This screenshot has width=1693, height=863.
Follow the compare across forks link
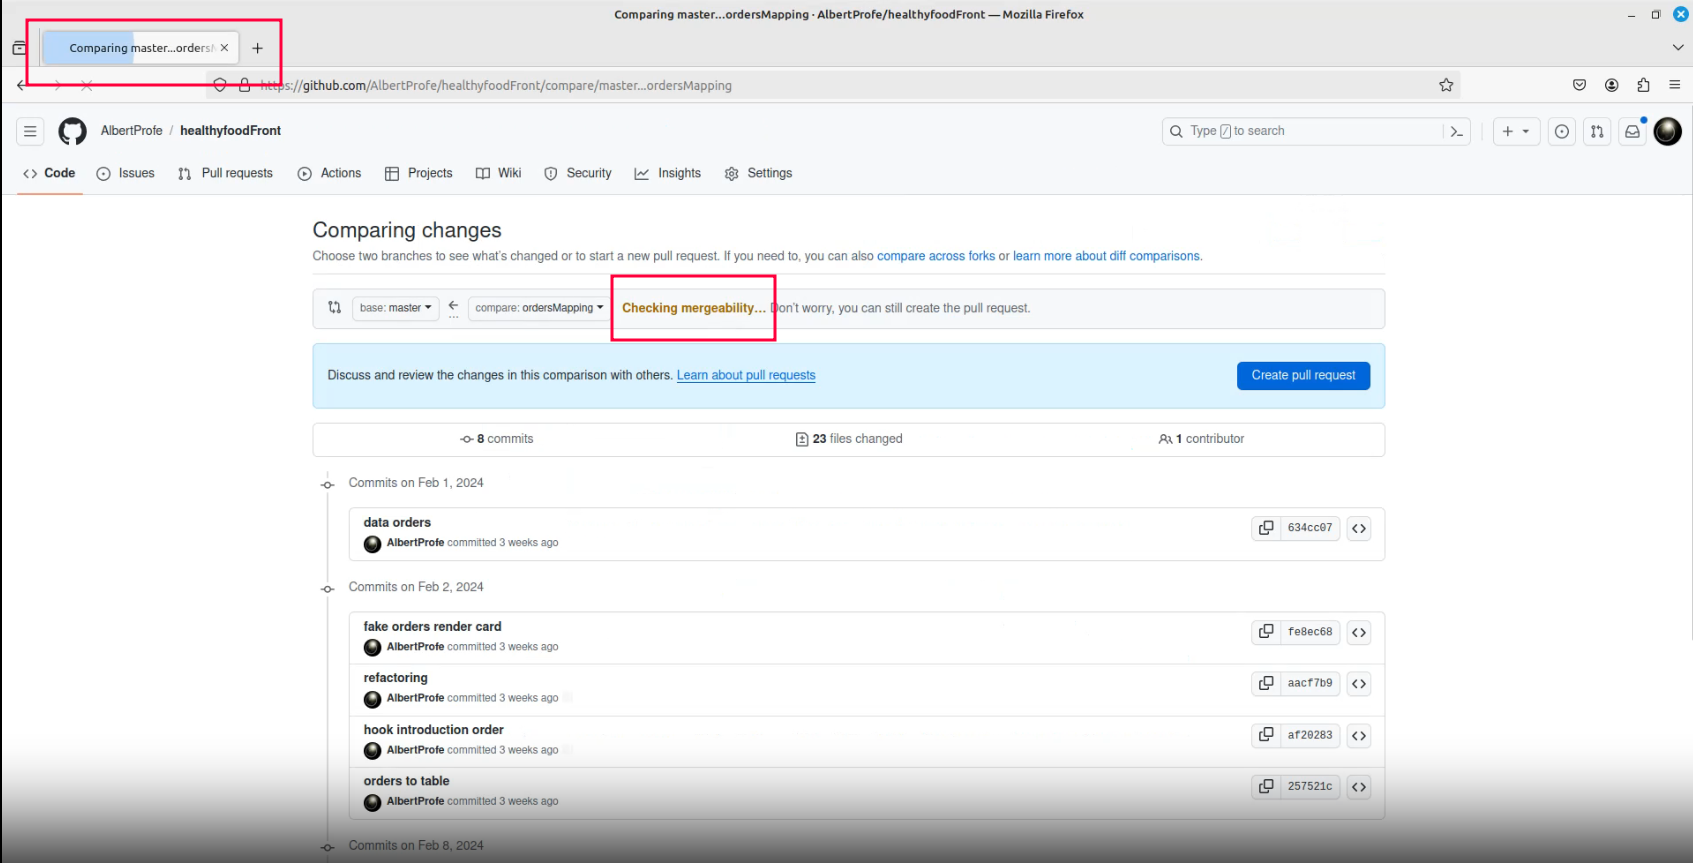click(x=936, y=256)
